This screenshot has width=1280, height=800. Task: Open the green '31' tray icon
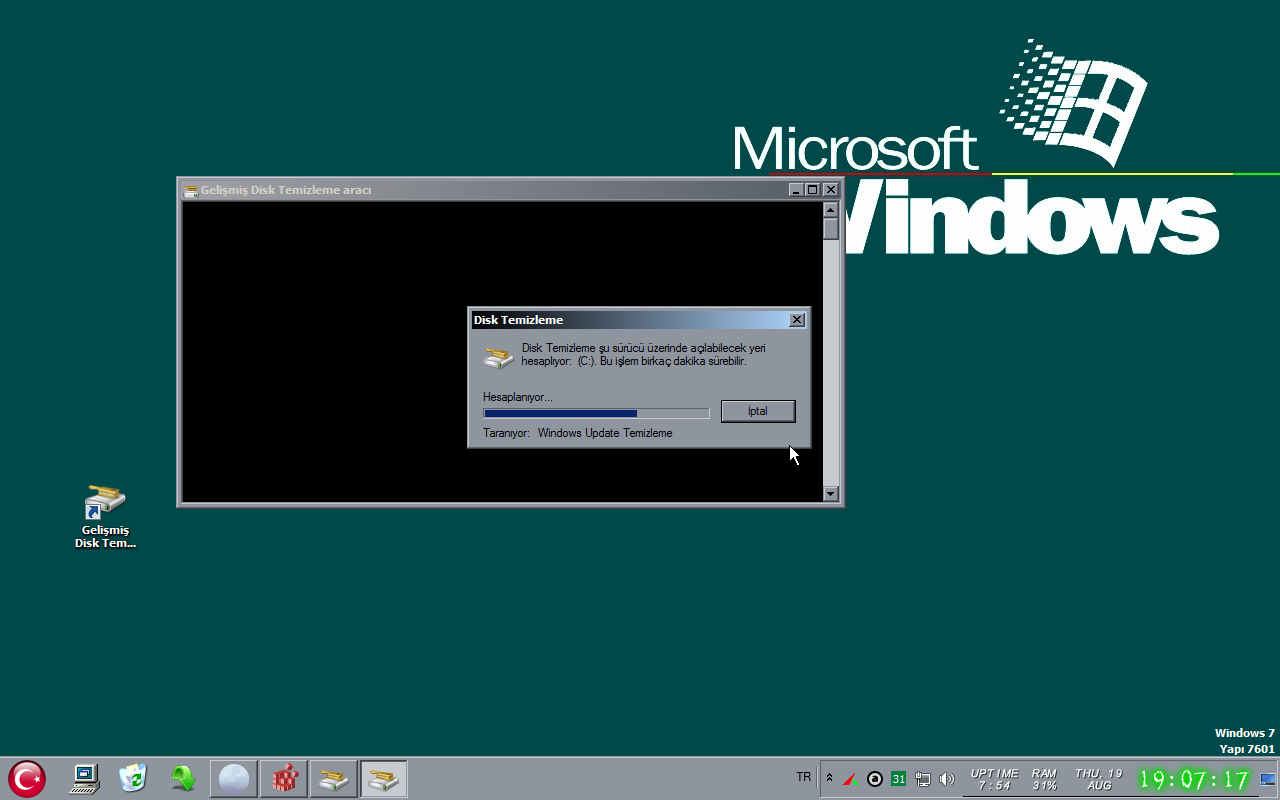[x=899, y=779]
